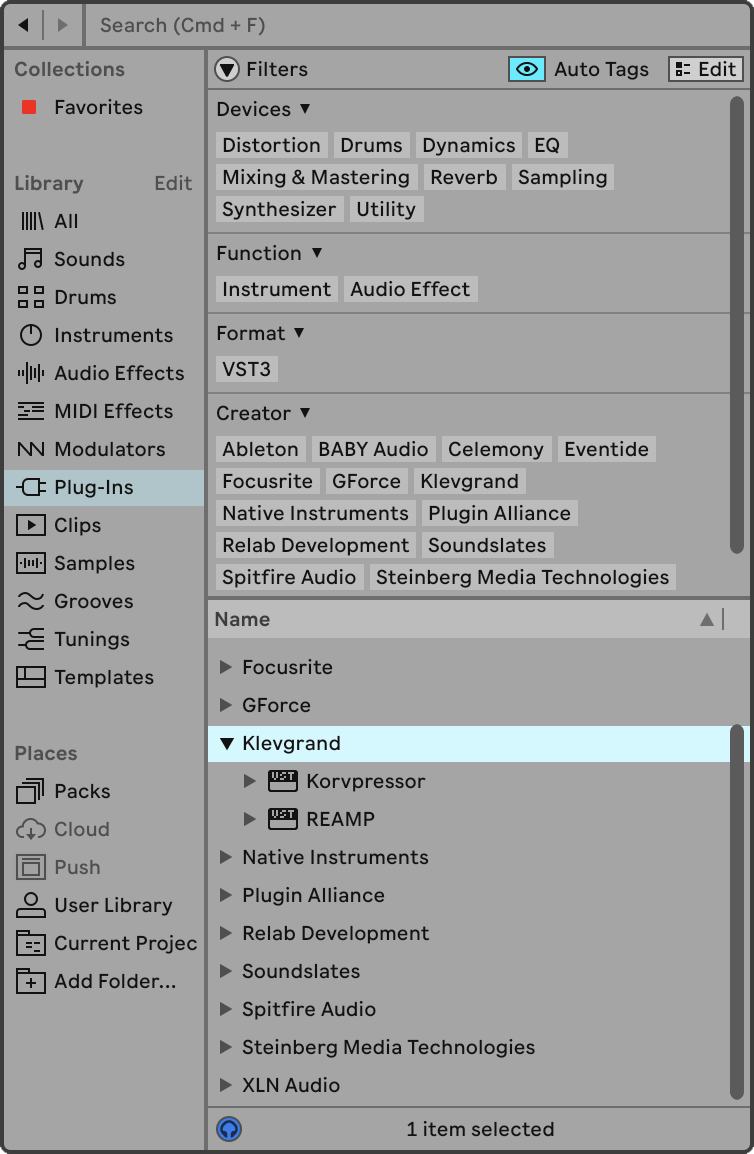Toggle the Instrument function tag
The width and height of the screenshot is (754, 1154).
point(277,289)
